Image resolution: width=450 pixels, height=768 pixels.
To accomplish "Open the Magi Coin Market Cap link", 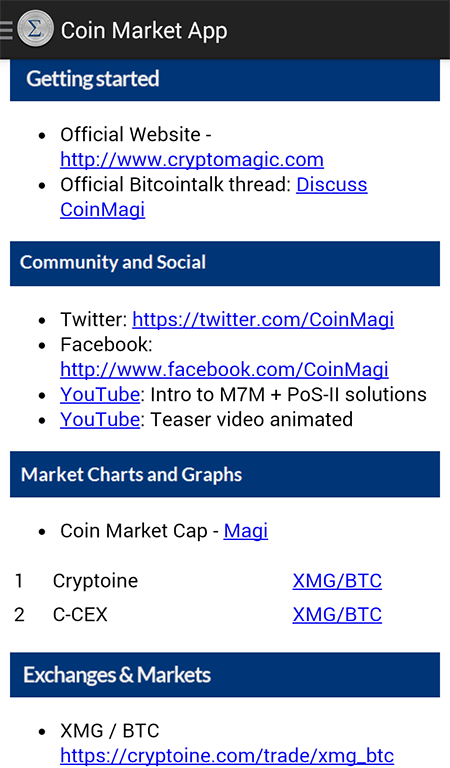I will pyautogui.click(x=246, y=531).
